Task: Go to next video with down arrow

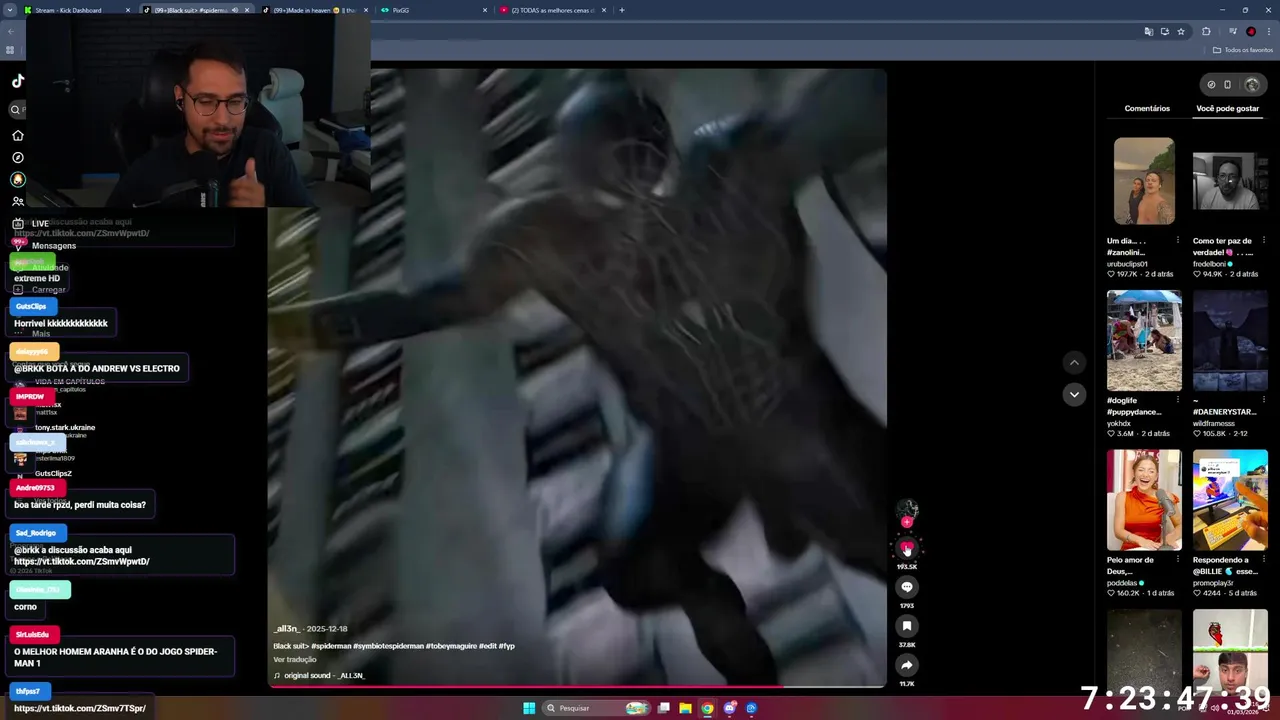Action: point(1074,394)
